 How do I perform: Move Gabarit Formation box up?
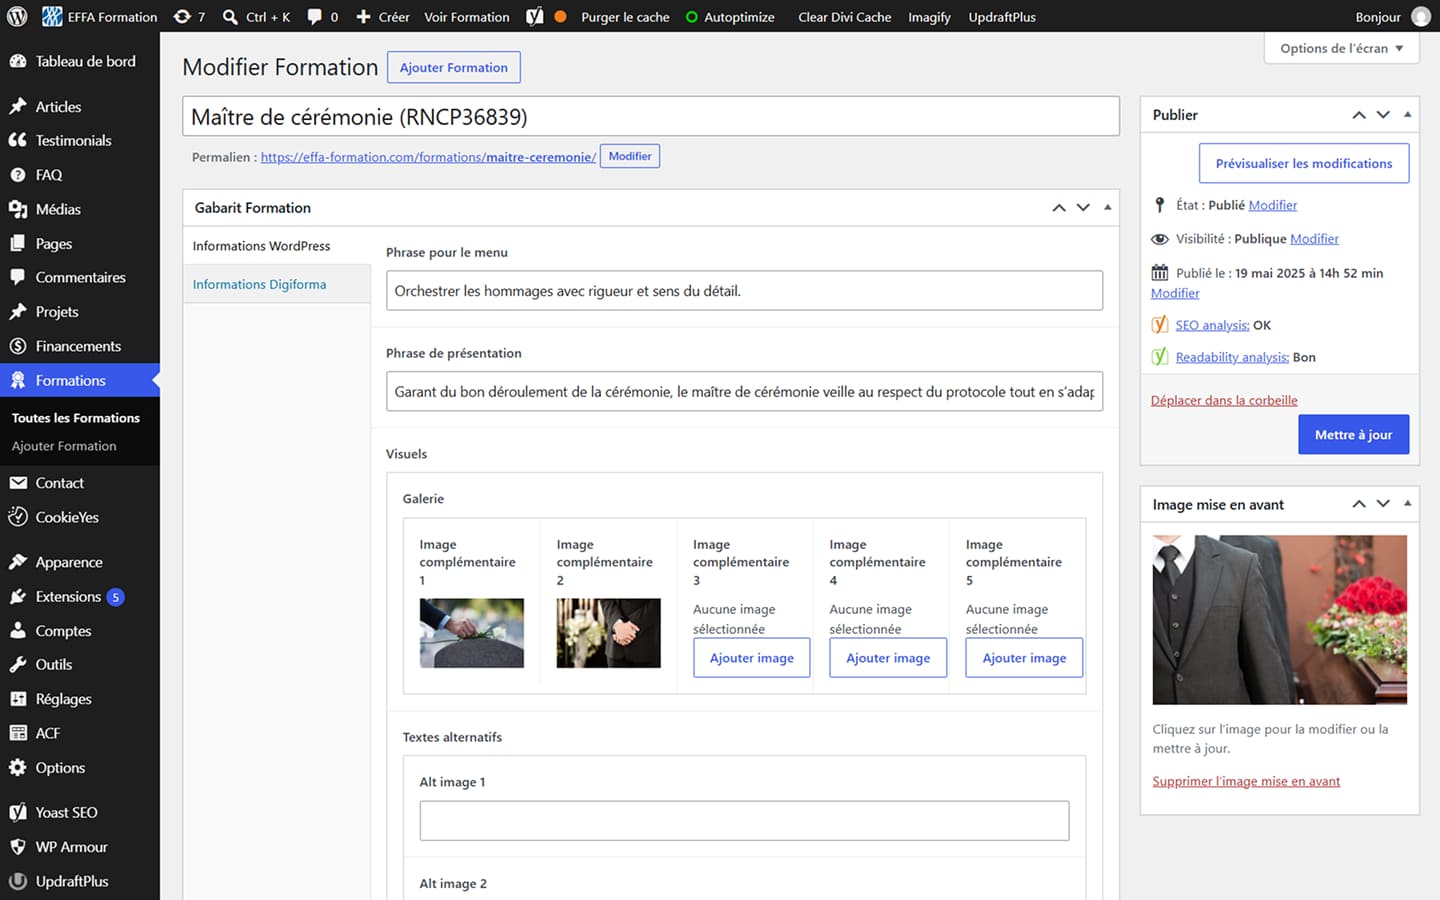(x=1059, y=208)
